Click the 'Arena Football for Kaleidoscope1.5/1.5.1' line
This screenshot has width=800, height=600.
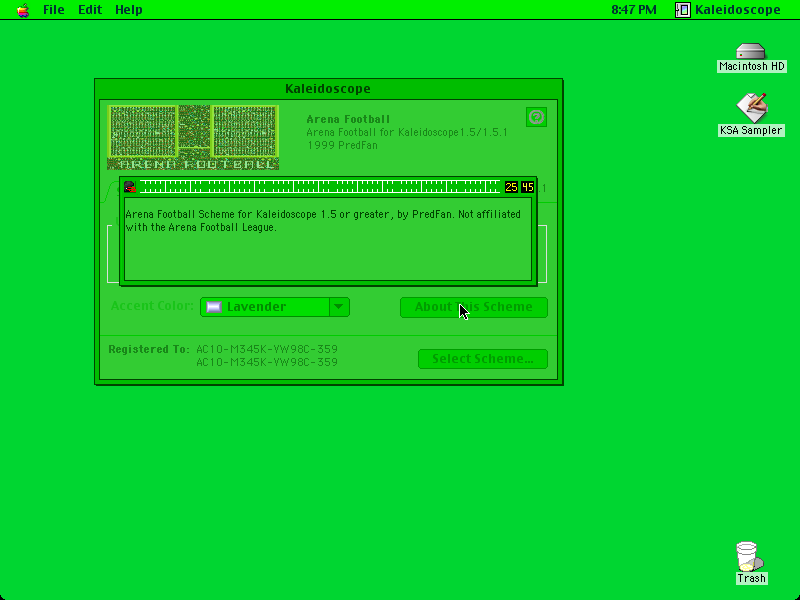point(407,133)
